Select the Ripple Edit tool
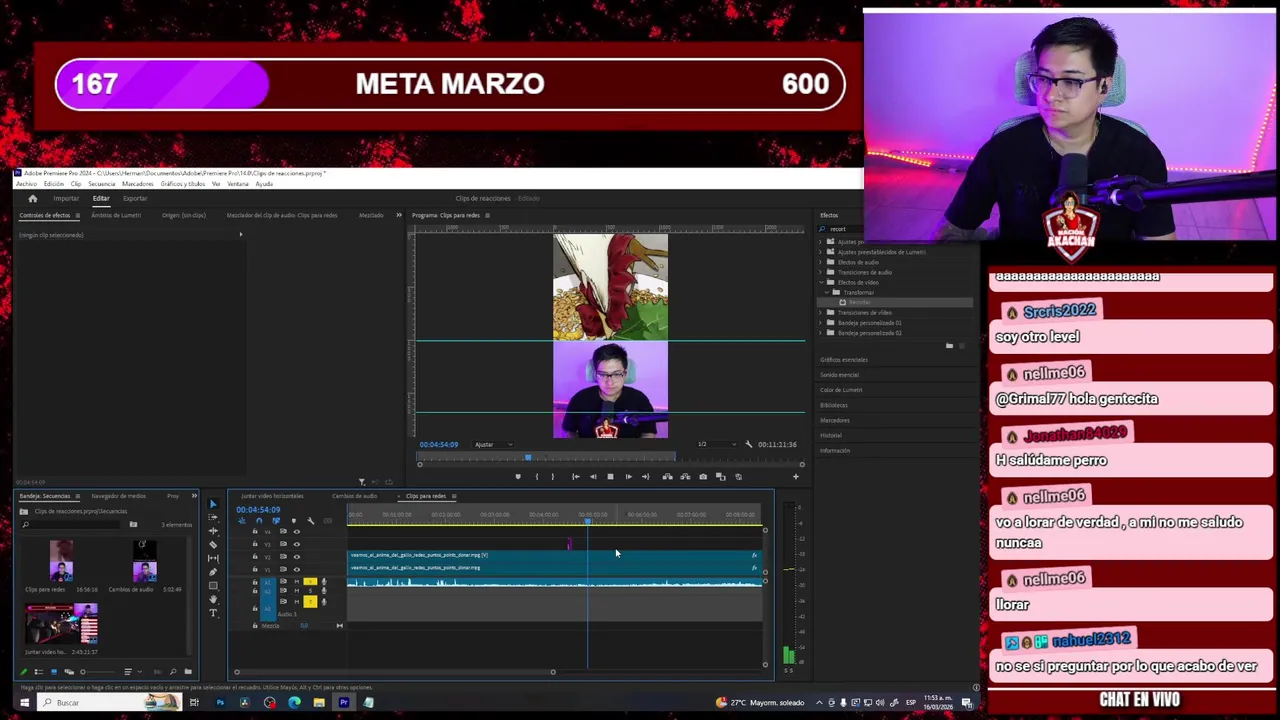This screenshot has width=1280, height=720. [x=213, y=531]
